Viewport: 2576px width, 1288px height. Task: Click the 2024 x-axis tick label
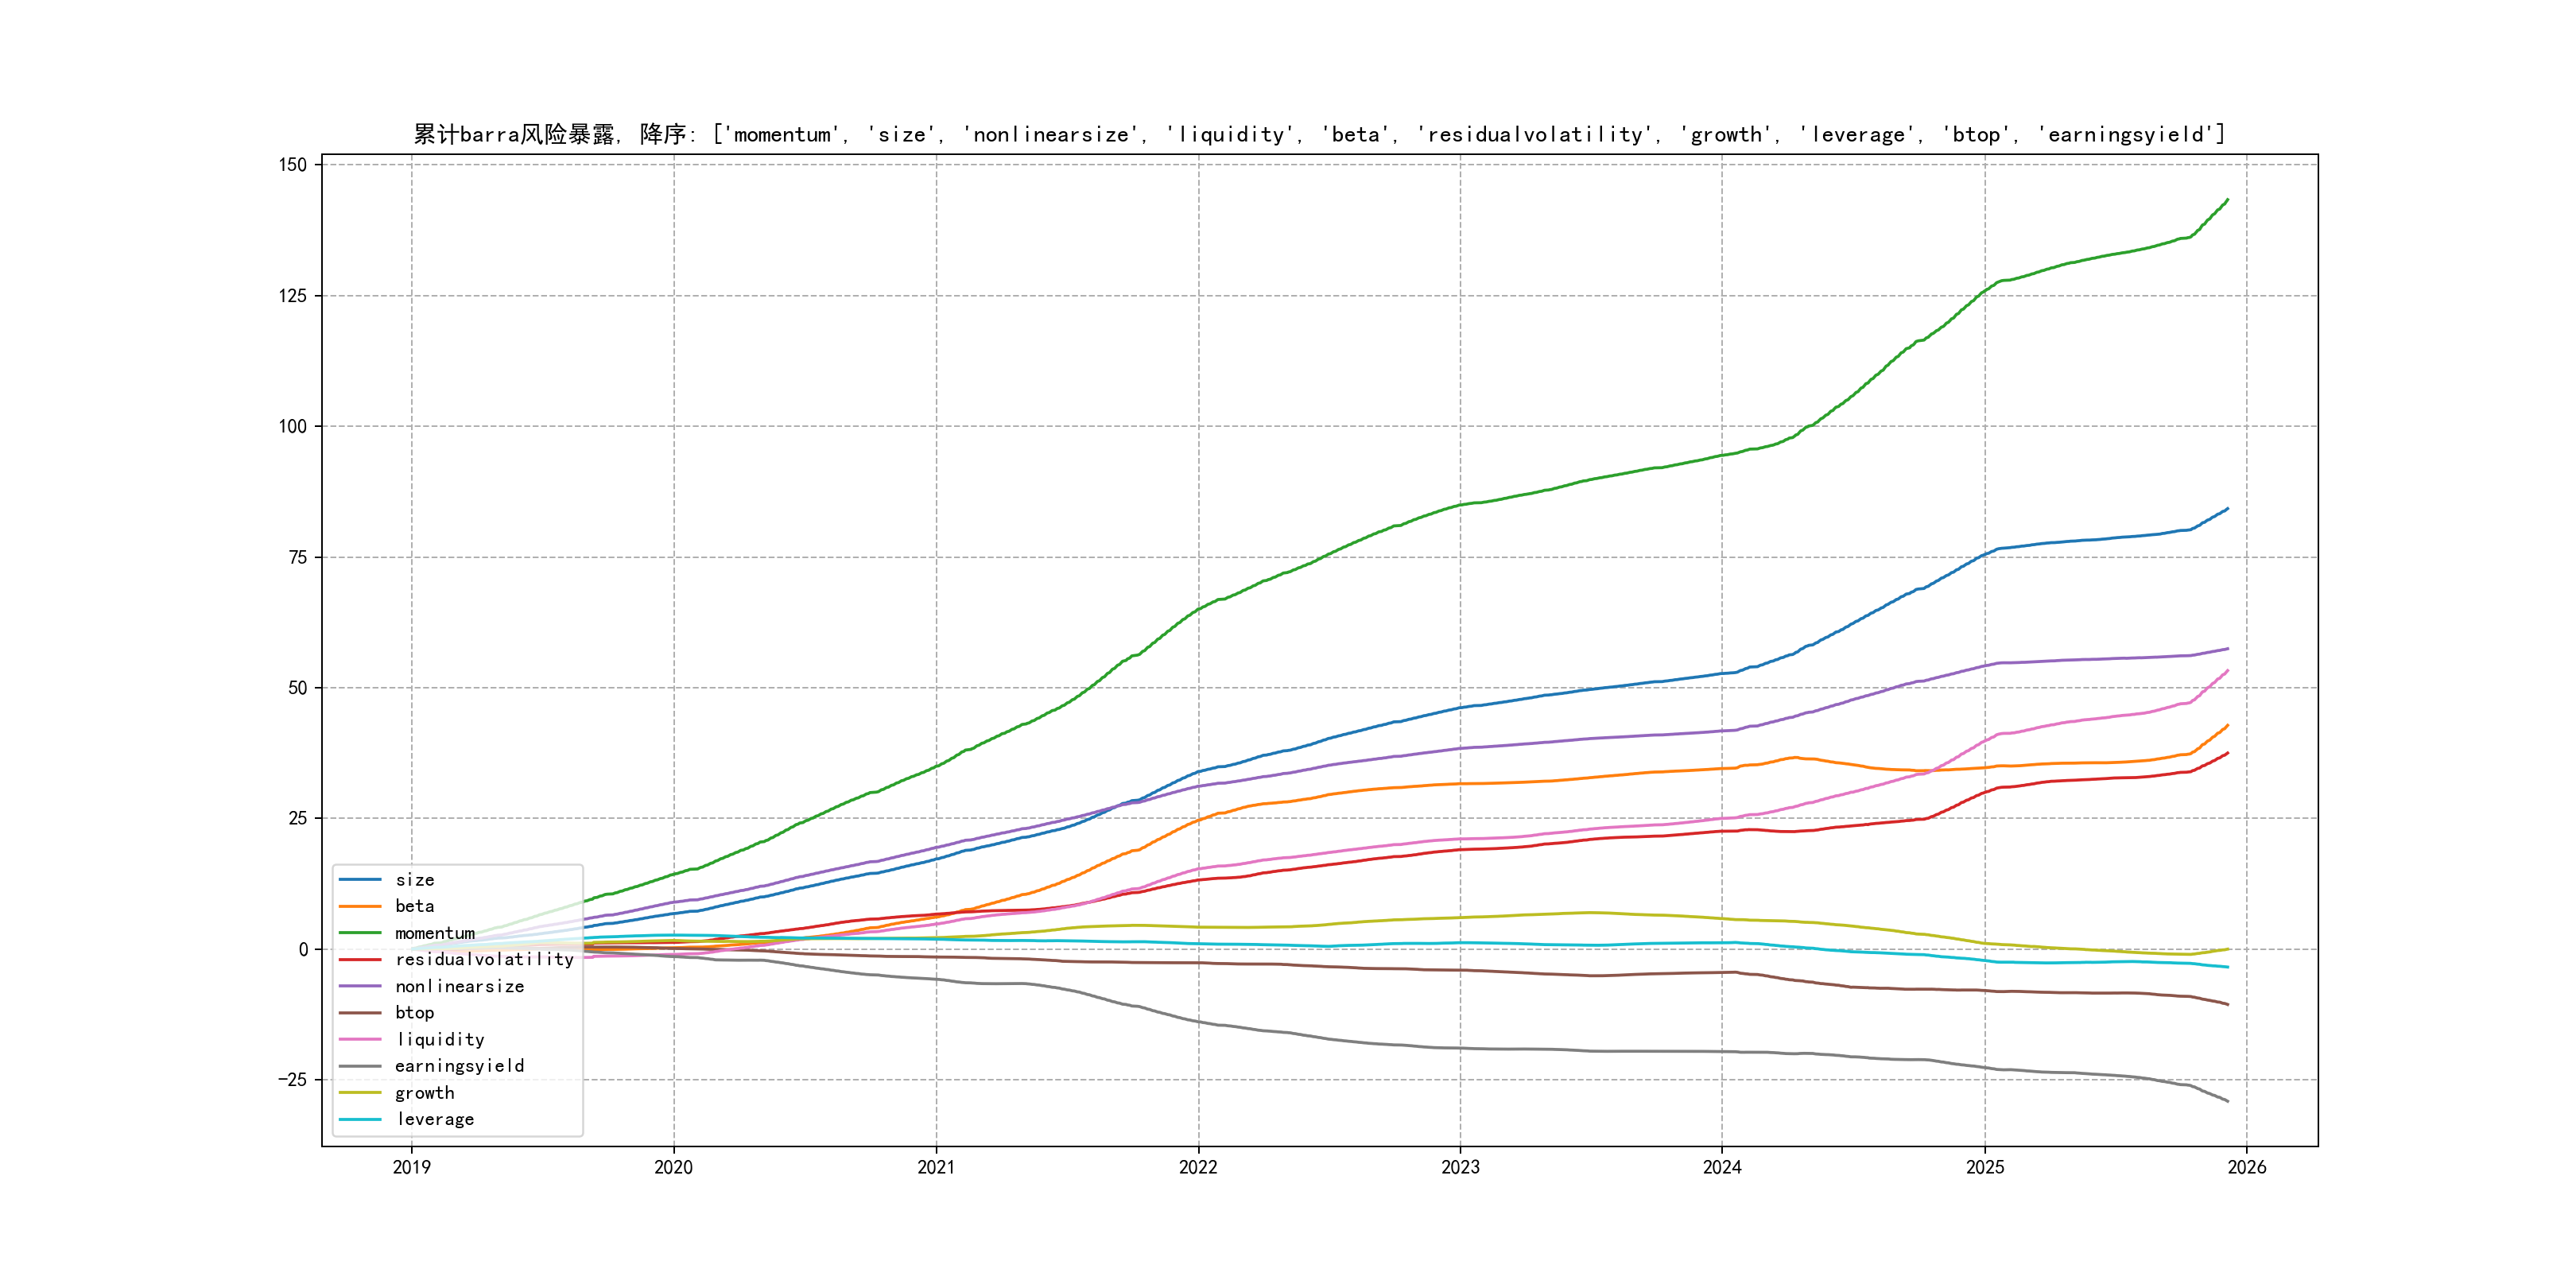coord(1722,1167)
